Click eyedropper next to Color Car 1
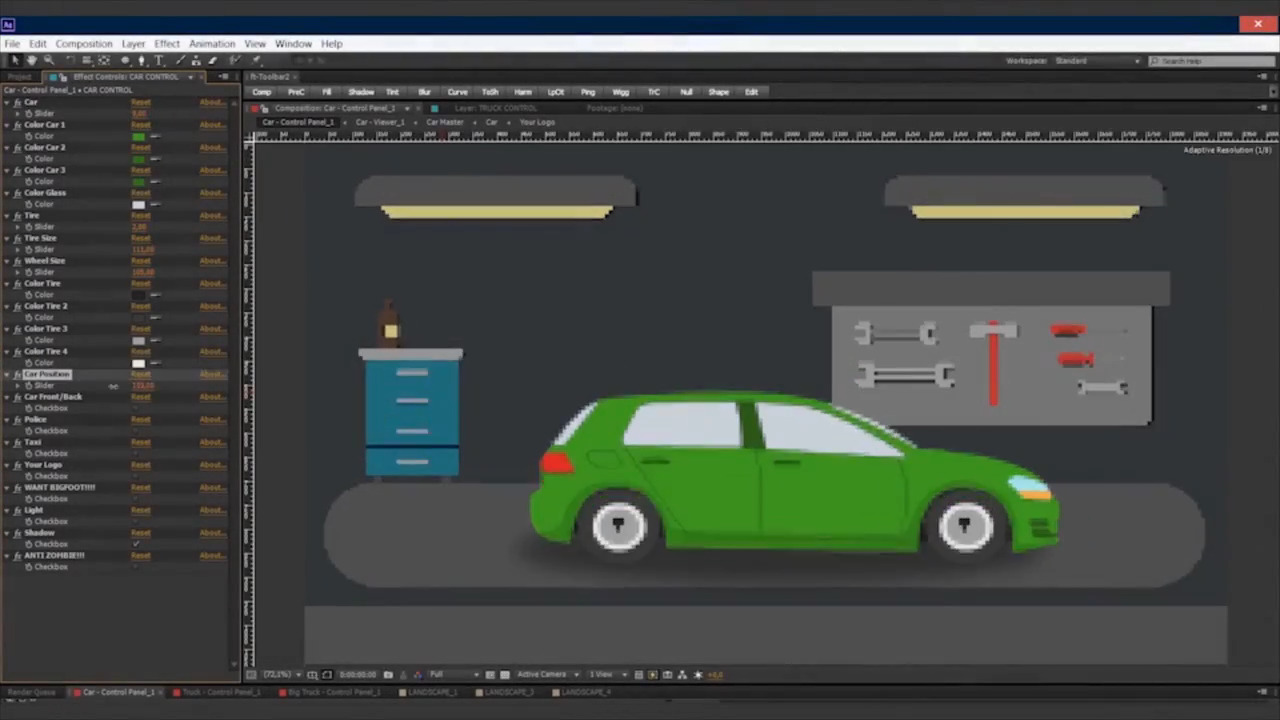Screen dimensions: 1280x720 (155, 136)
